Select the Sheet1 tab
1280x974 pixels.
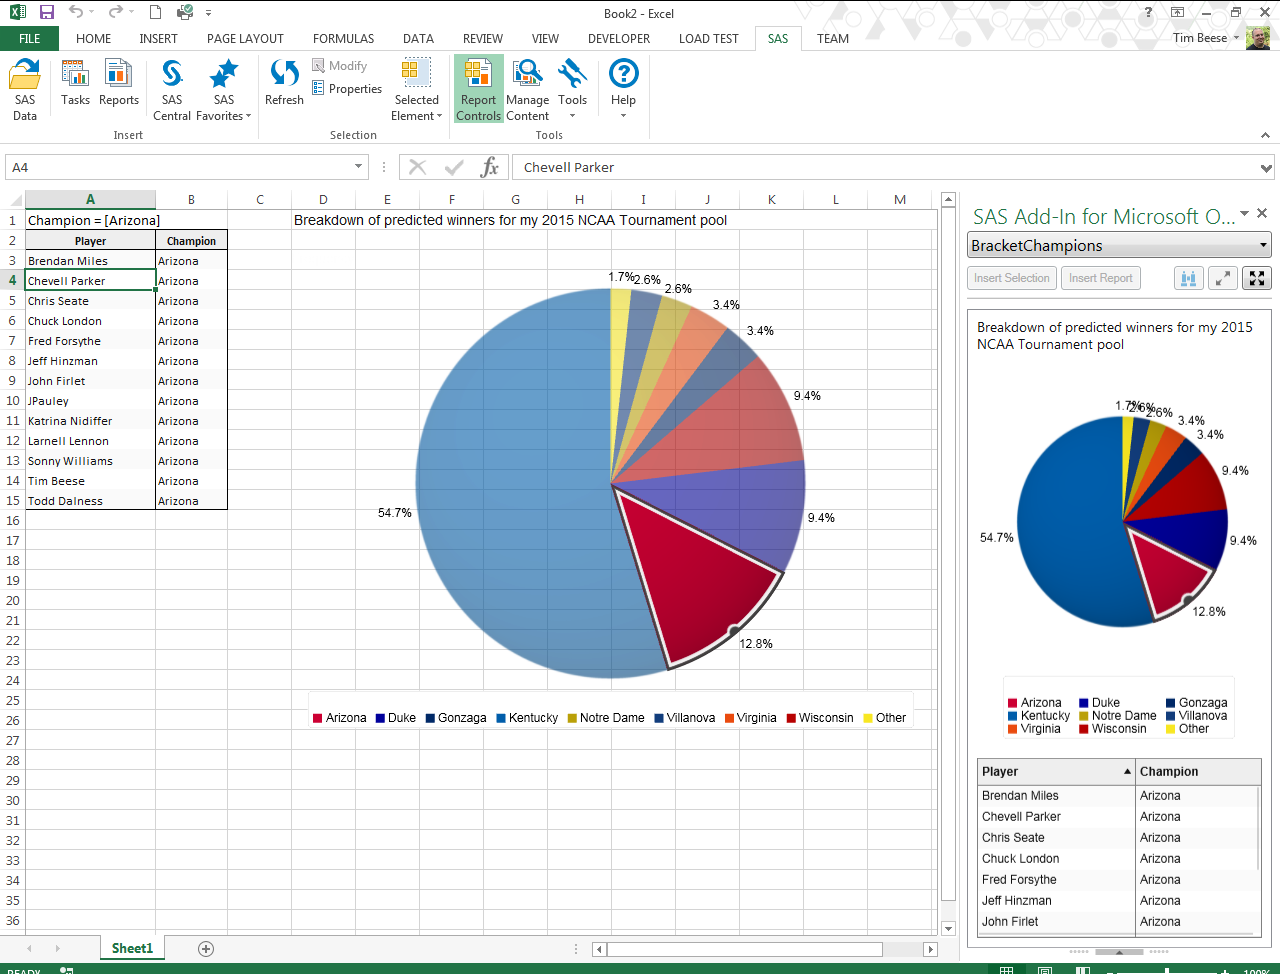132,948
